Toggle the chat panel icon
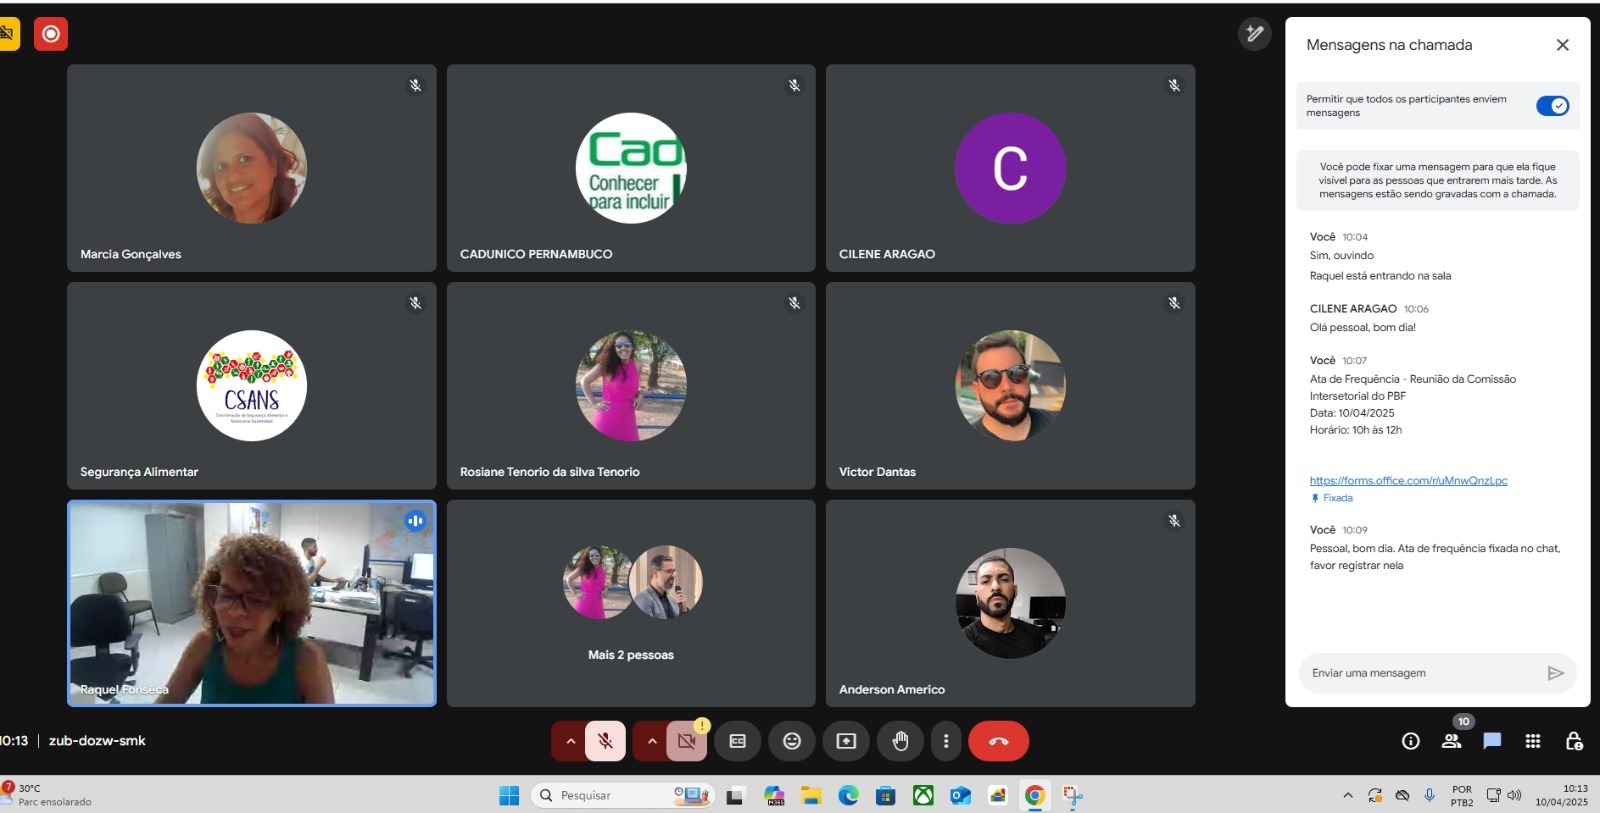The image size is (1600, 813). 1492,741
